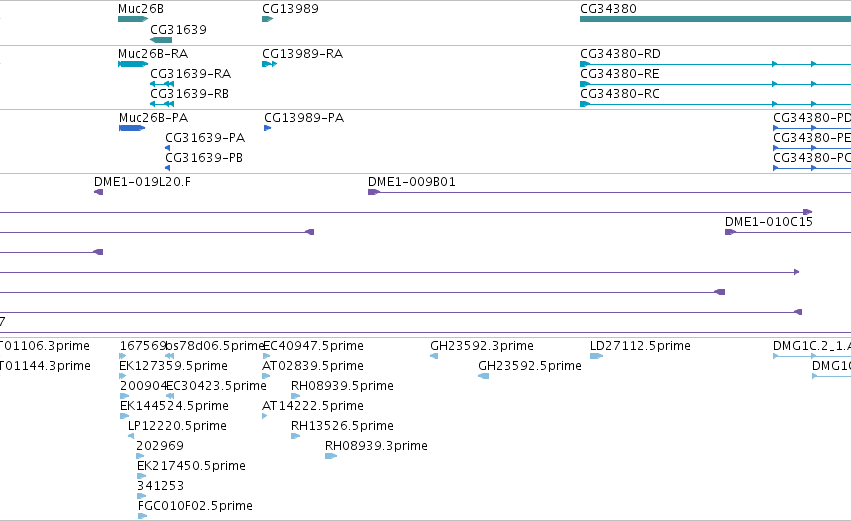This screenshot has width=851, height=521.
Task: Select LD27112.5prime EST label
Action: [640, 346]
